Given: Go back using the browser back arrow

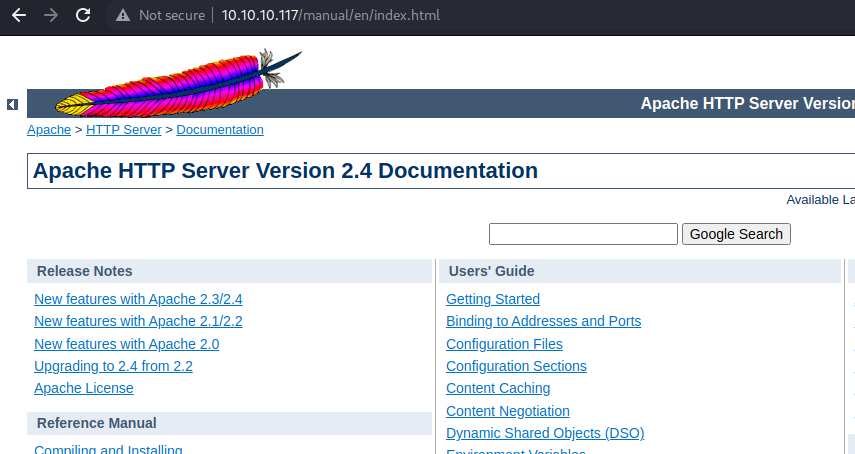Looking at the screenshot, I should pyautogui.click(x=19, y=15).
